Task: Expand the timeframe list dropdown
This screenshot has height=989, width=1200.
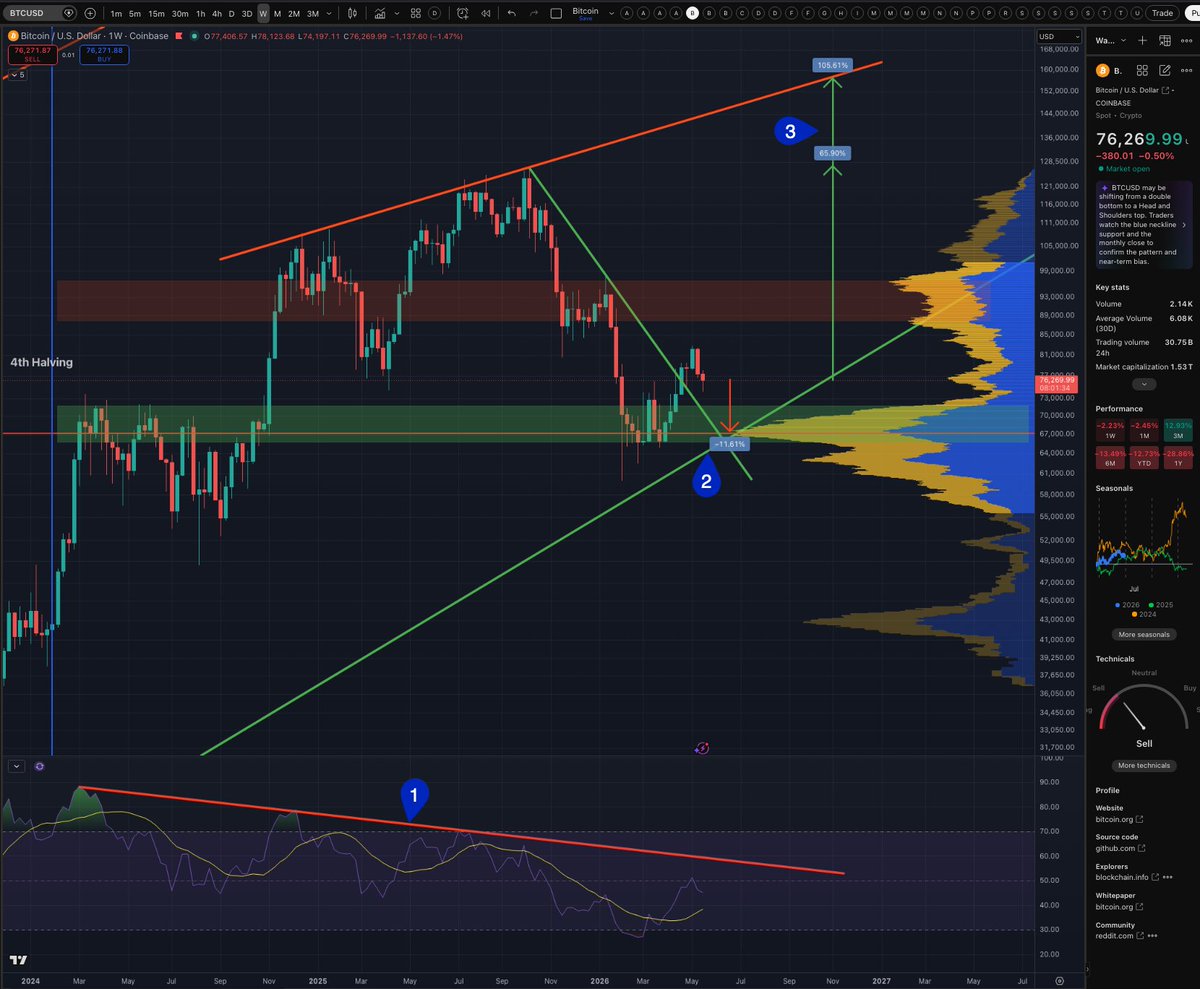Action: pyautogui.click(x=329, y=14)
